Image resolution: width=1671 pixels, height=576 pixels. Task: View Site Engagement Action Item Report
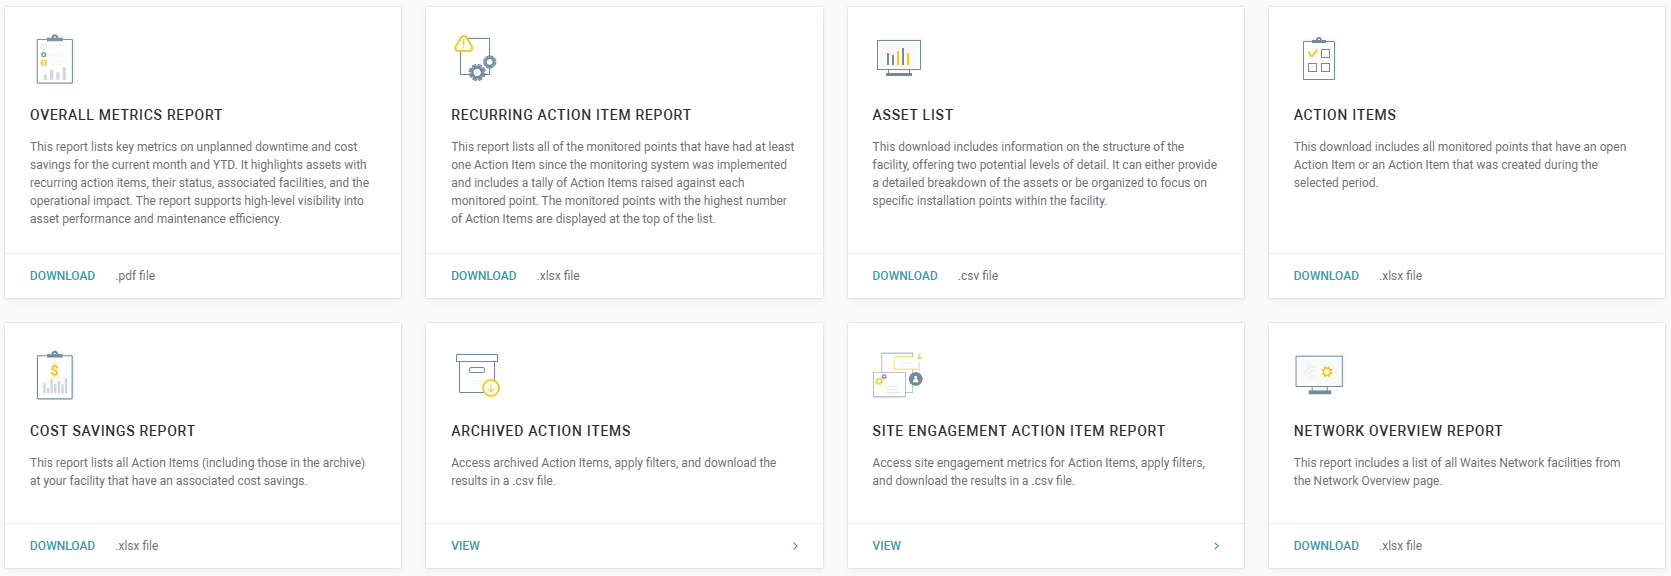(886, 546)
